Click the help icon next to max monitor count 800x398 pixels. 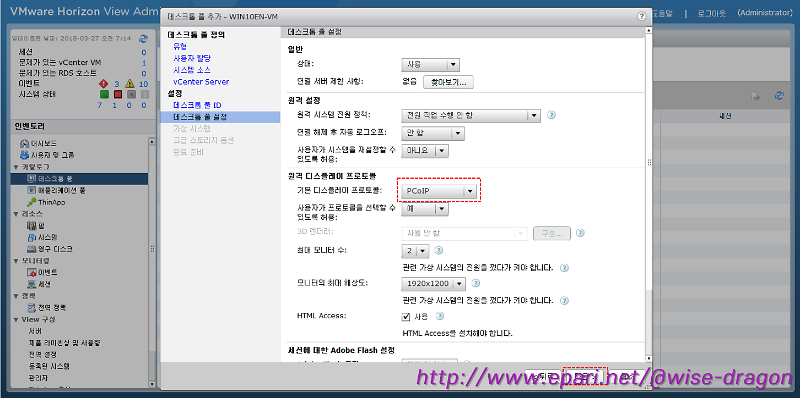click(x=438, y=251)
